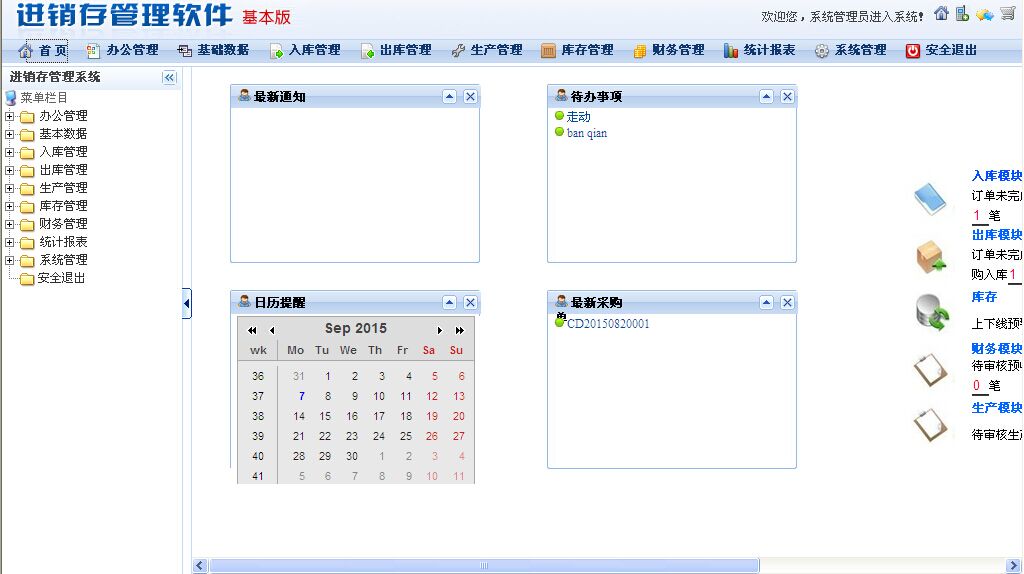The image size is (1024, 574).
Task: Collapse the 待办事项 panel
Action: pyautogui.click(x=766, y=97)
